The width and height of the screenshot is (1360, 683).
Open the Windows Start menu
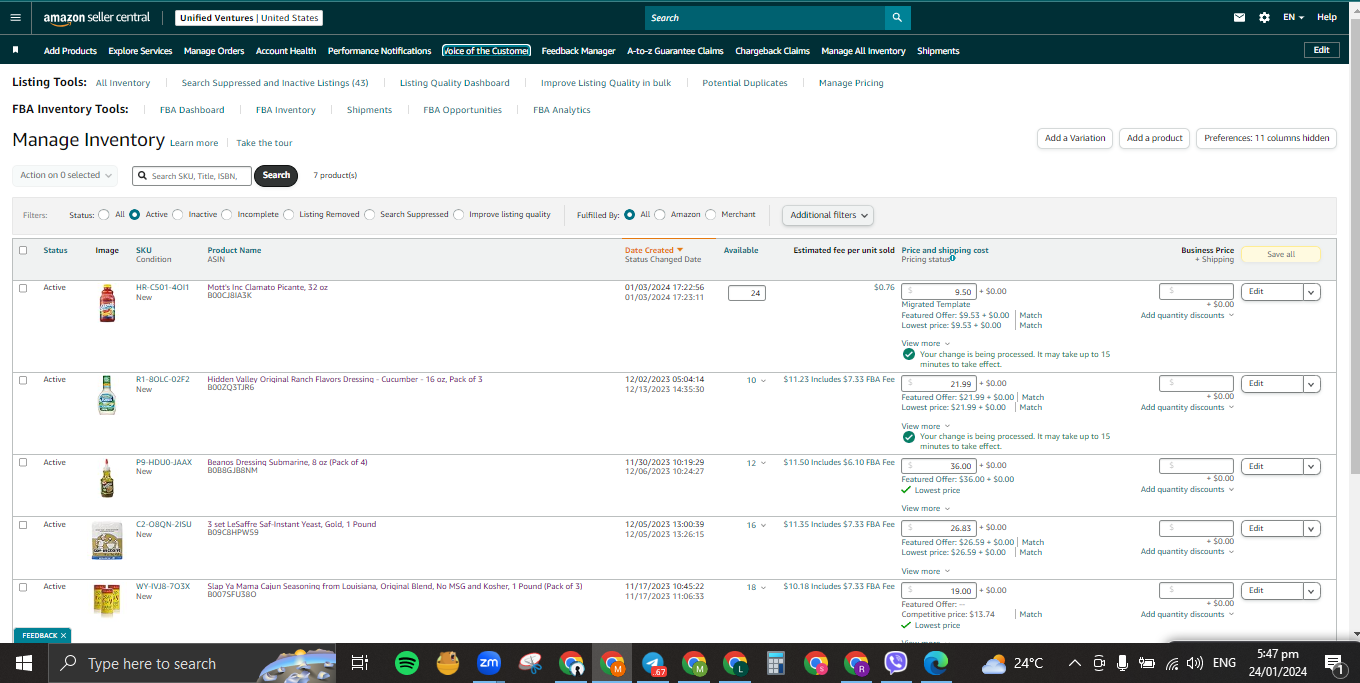pos(24,663)
